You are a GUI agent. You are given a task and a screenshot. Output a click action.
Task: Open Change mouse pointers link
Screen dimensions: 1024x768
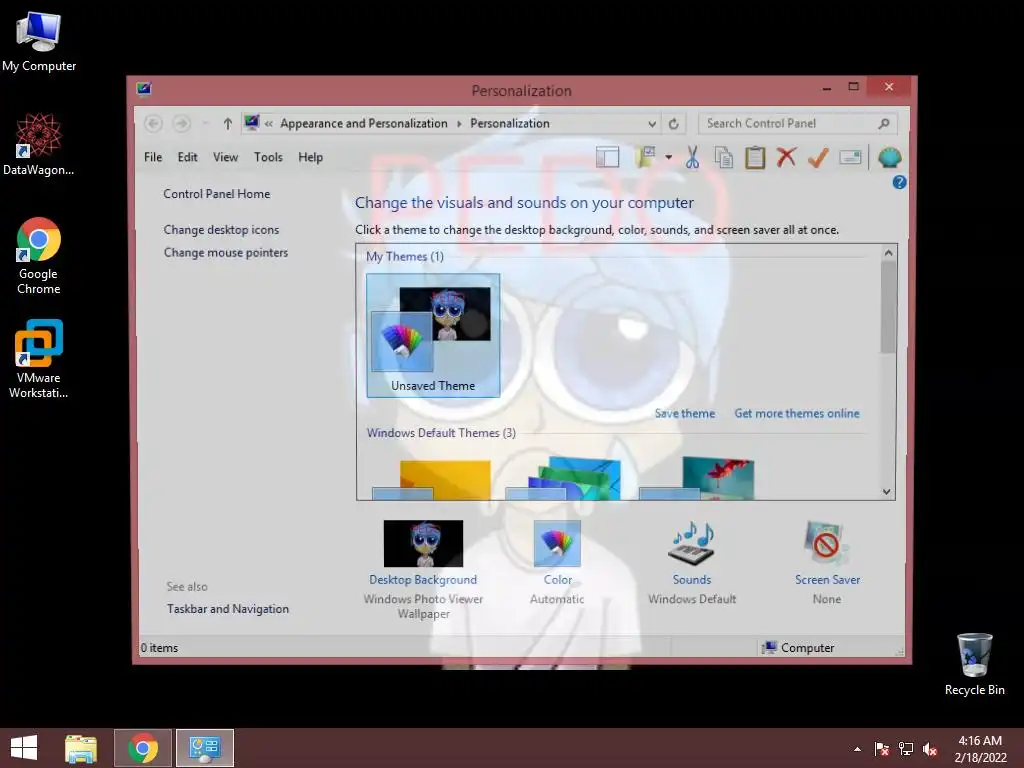[x=226, y=253]
